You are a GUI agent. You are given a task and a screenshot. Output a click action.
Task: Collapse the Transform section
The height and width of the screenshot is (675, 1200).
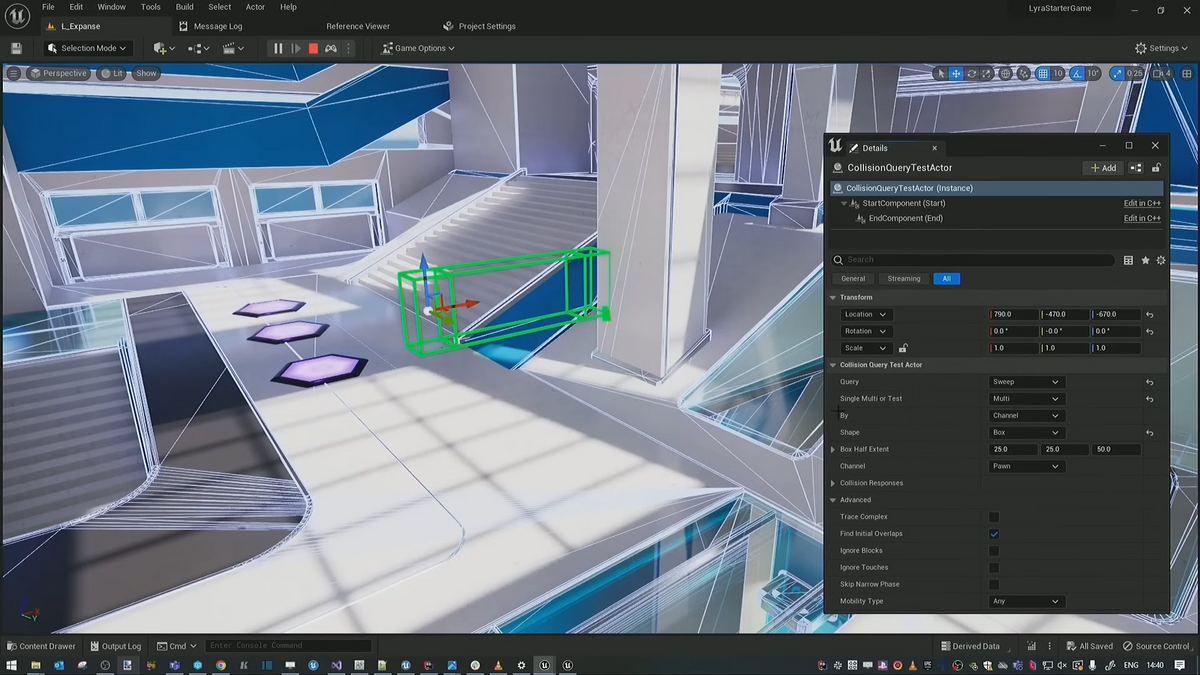pyautogui.click(x=833, y=297)
